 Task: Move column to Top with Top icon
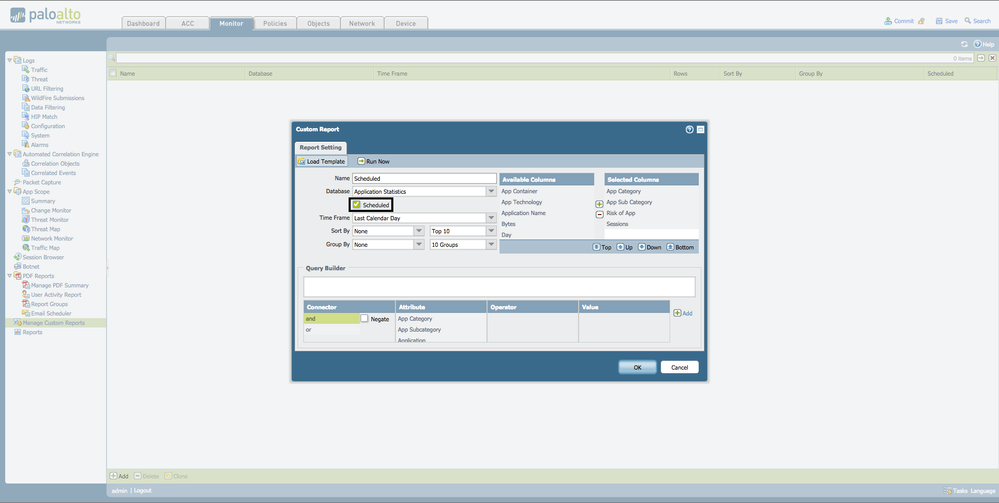pos(596,247)
